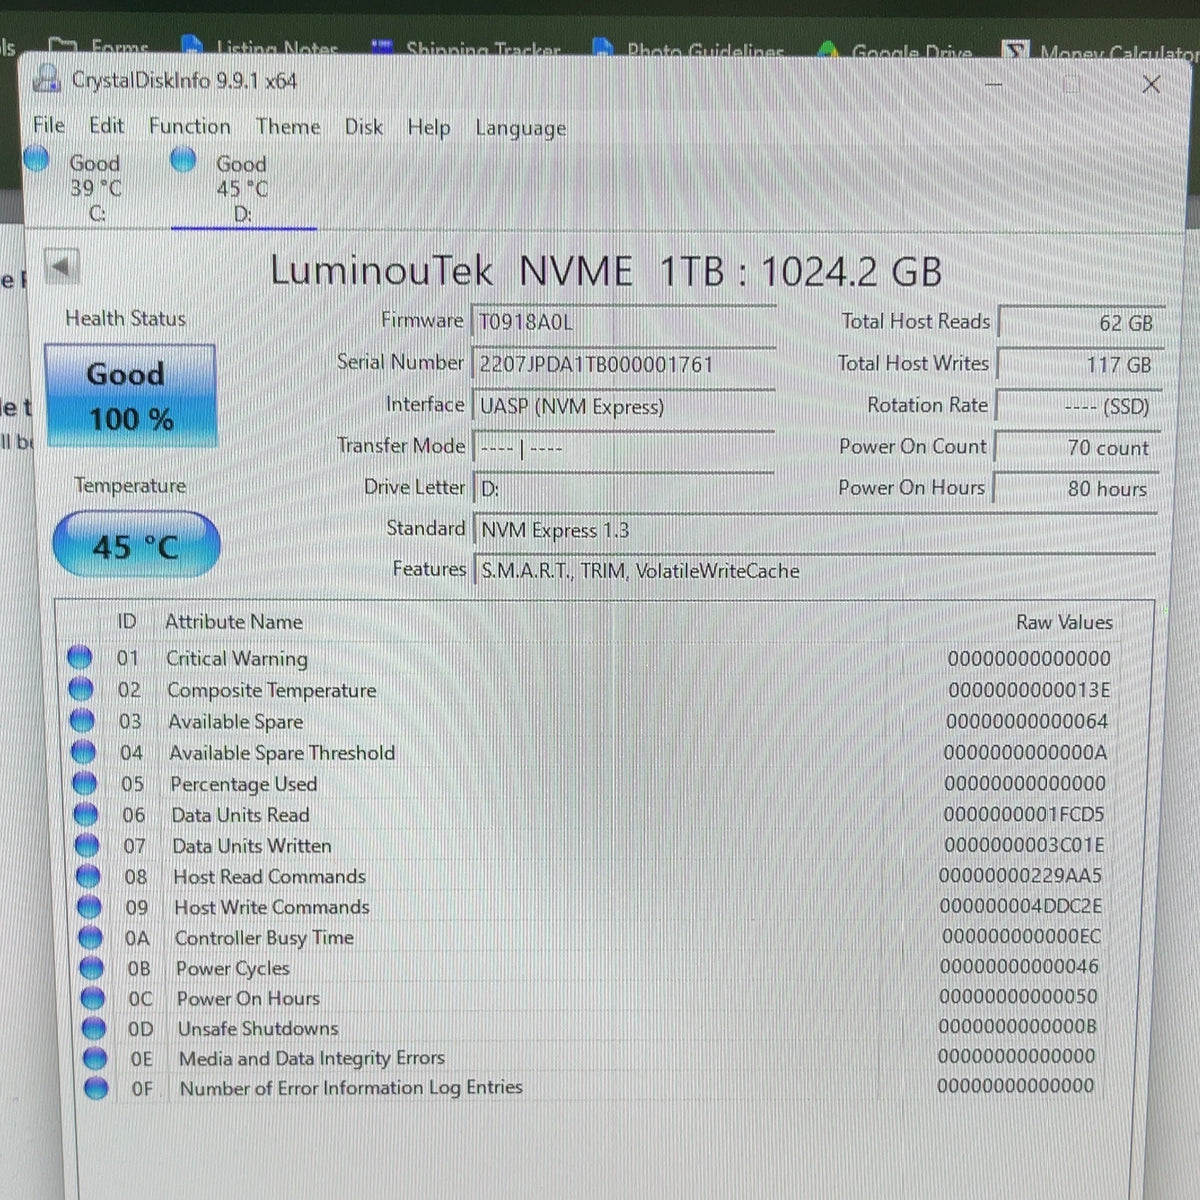Click status orb of Available Spare Threshold row
The image size is (1200, 1200).
[83, 751]
